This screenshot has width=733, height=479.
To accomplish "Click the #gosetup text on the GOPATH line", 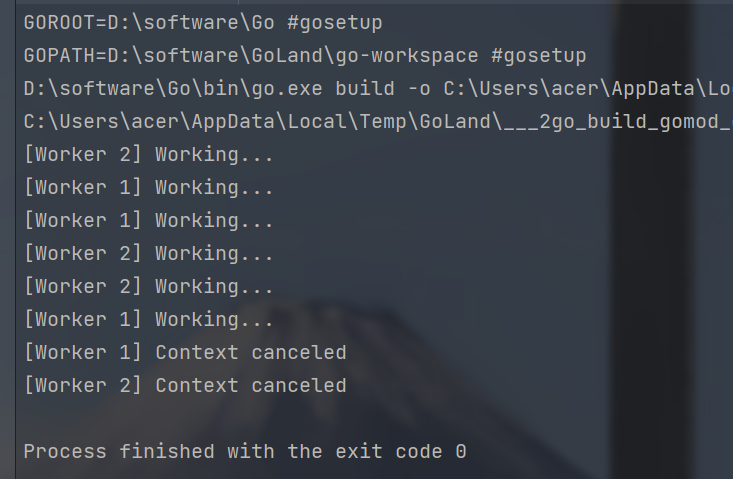I will [x=537, y=55].
